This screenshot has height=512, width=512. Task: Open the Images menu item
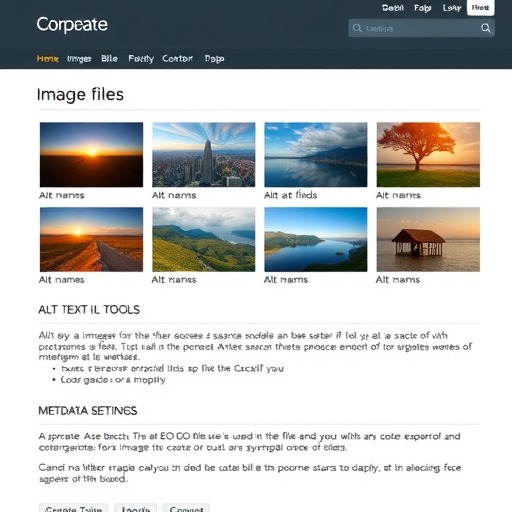click(79, 59)
